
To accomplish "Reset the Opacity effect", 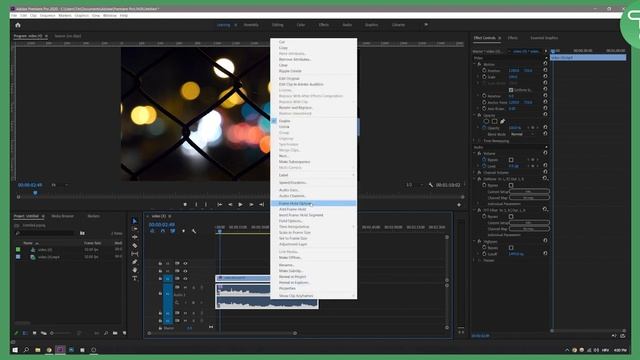I will pos(545,115).
